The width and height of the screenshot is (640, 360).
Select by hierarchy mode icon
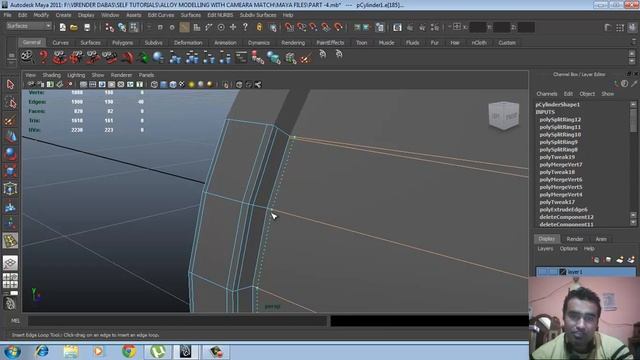pyautogui.click(x=109, y=27)
